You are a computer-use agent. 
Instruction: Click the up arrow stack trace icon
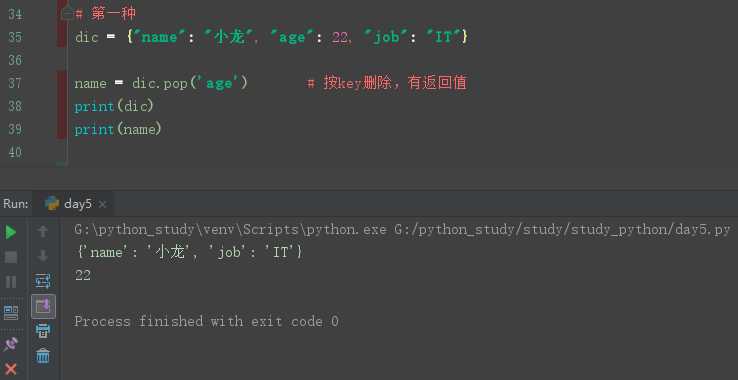pyautogui.click(x=43, y=231)
